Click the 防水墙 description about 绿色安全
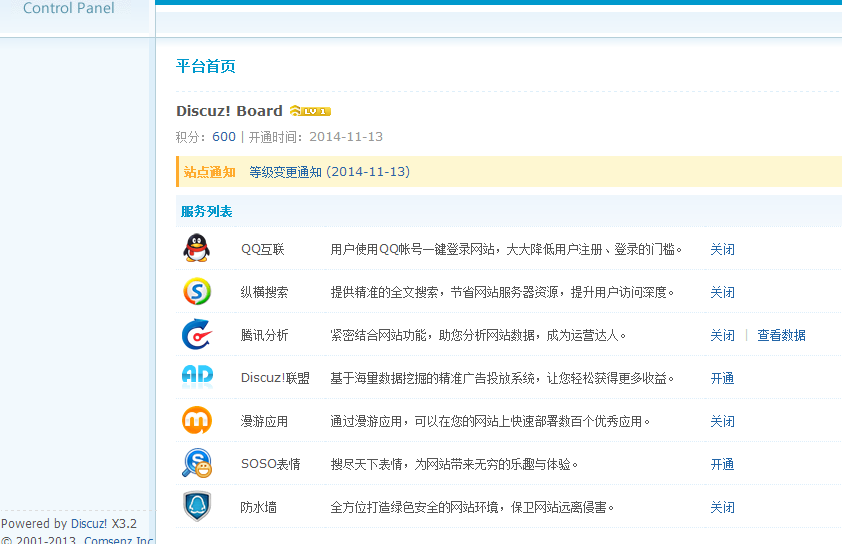 click(x=472, y=507)
